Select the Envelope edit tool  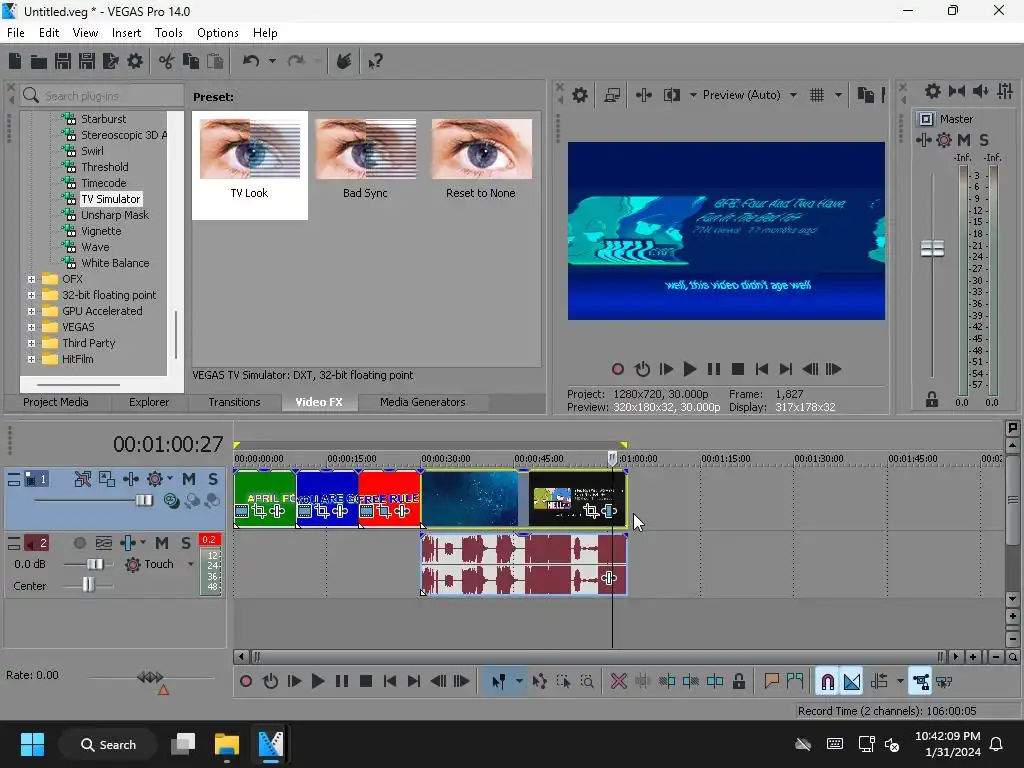point(539,682)
